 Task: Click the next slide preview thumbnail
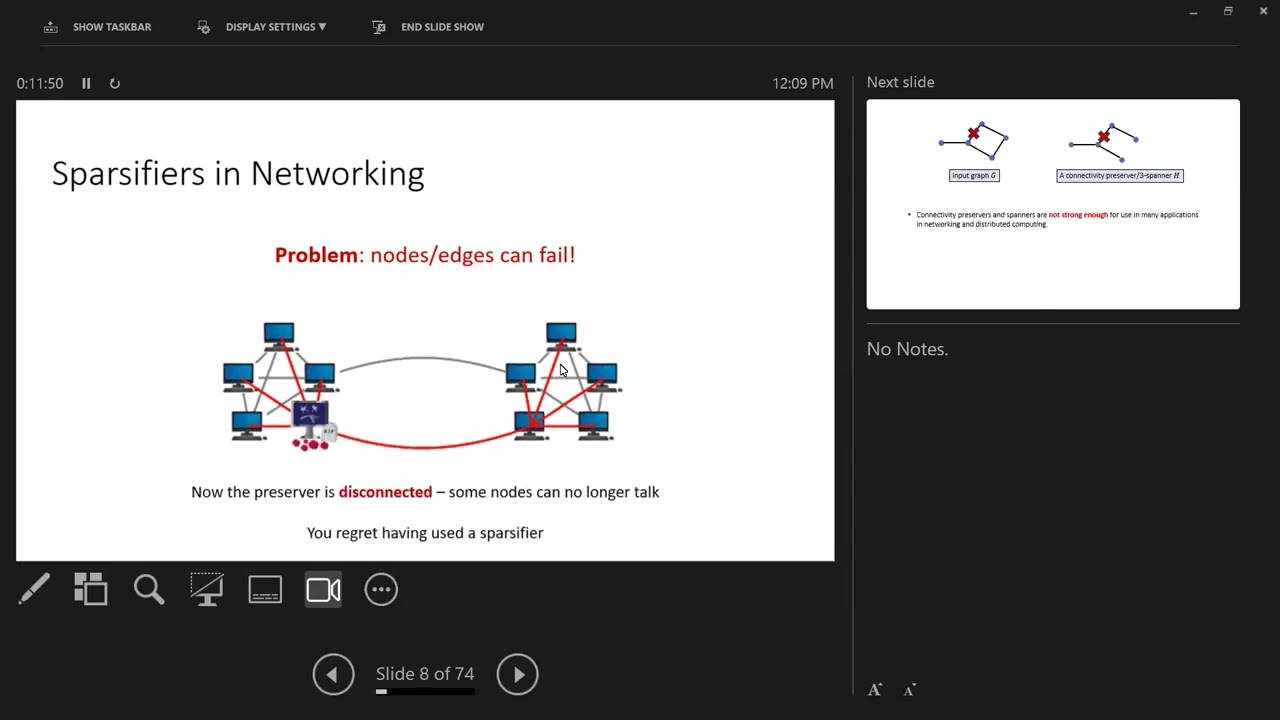pos(1053,204)
